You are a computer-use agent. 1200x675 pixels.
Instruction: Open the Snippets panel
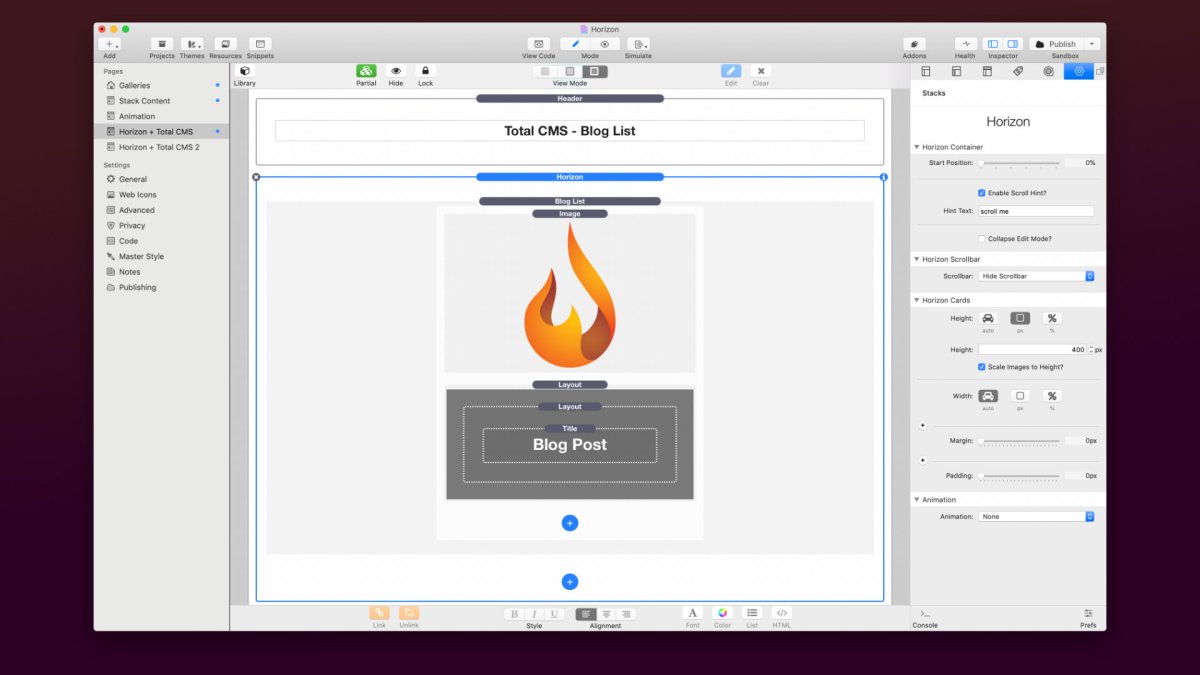tap(260, 44)
